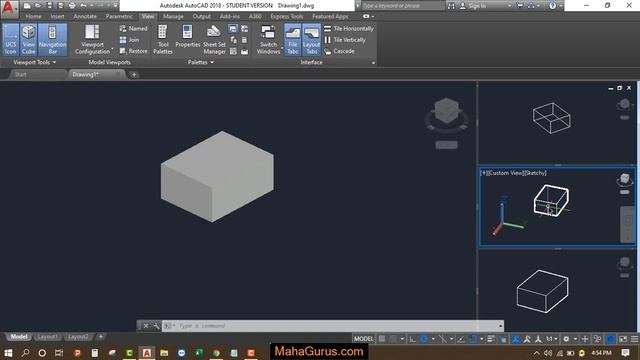Expand the Palettes panel
Viewport: 640px width, 360px height.
(200, 62)
